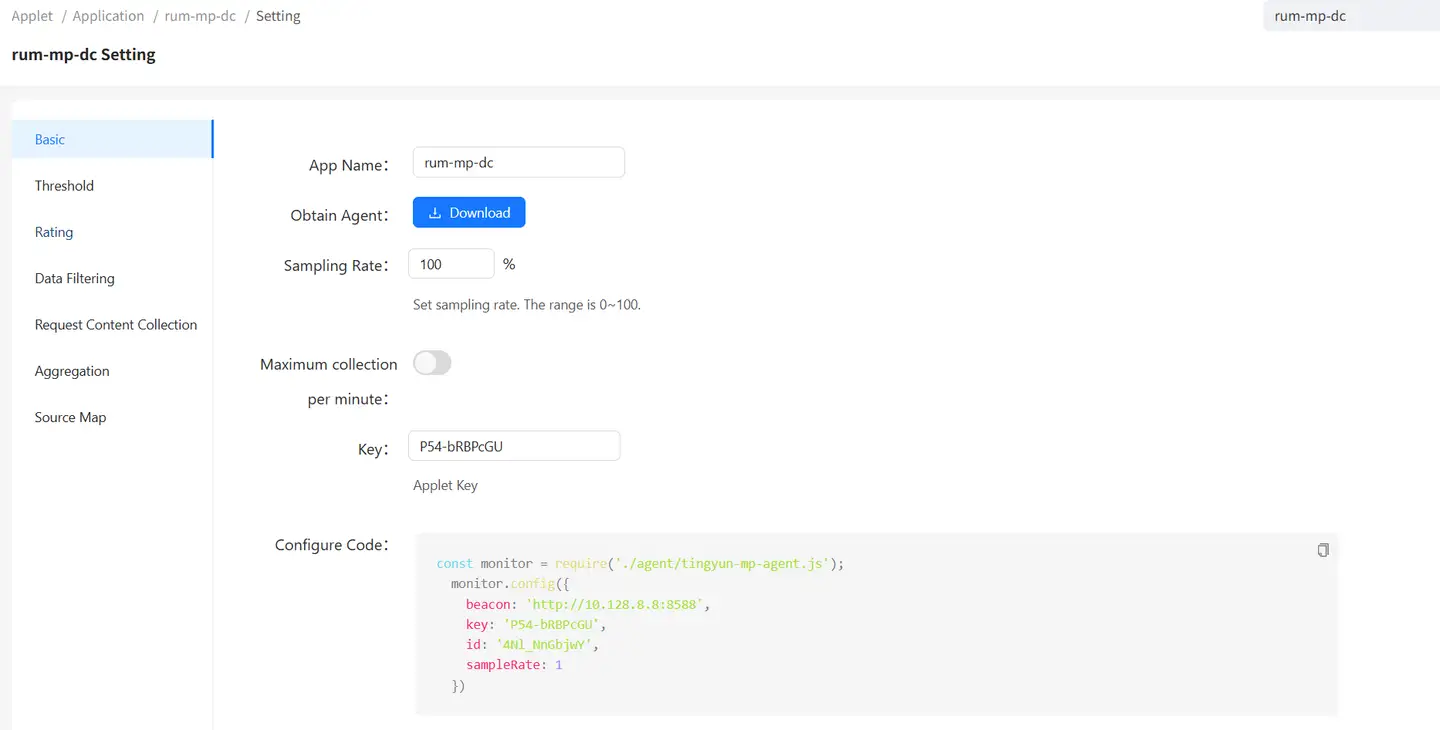Viewport: 1440px width, 730px height.
Task: Click the Download agent button
Action: click(x=469, y=213)
